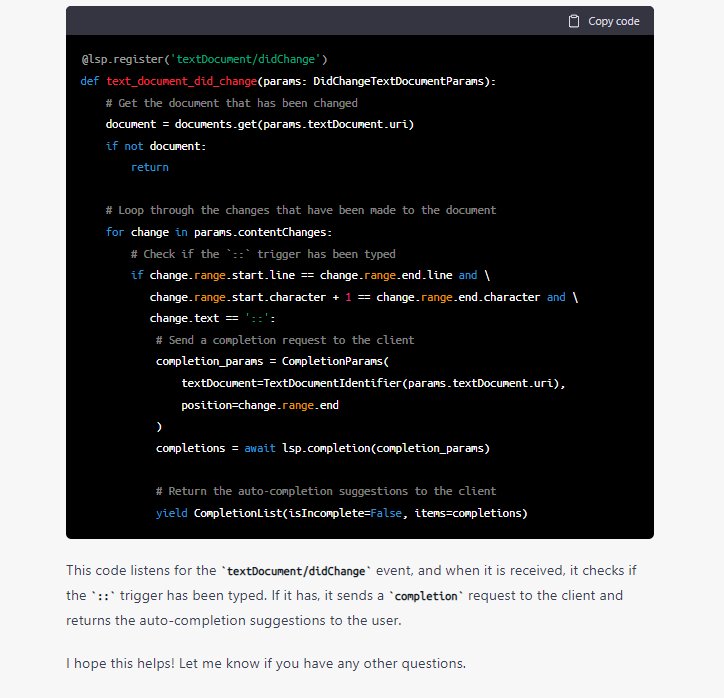Click comment 'Send a completion request to the client'

(285, 340)
